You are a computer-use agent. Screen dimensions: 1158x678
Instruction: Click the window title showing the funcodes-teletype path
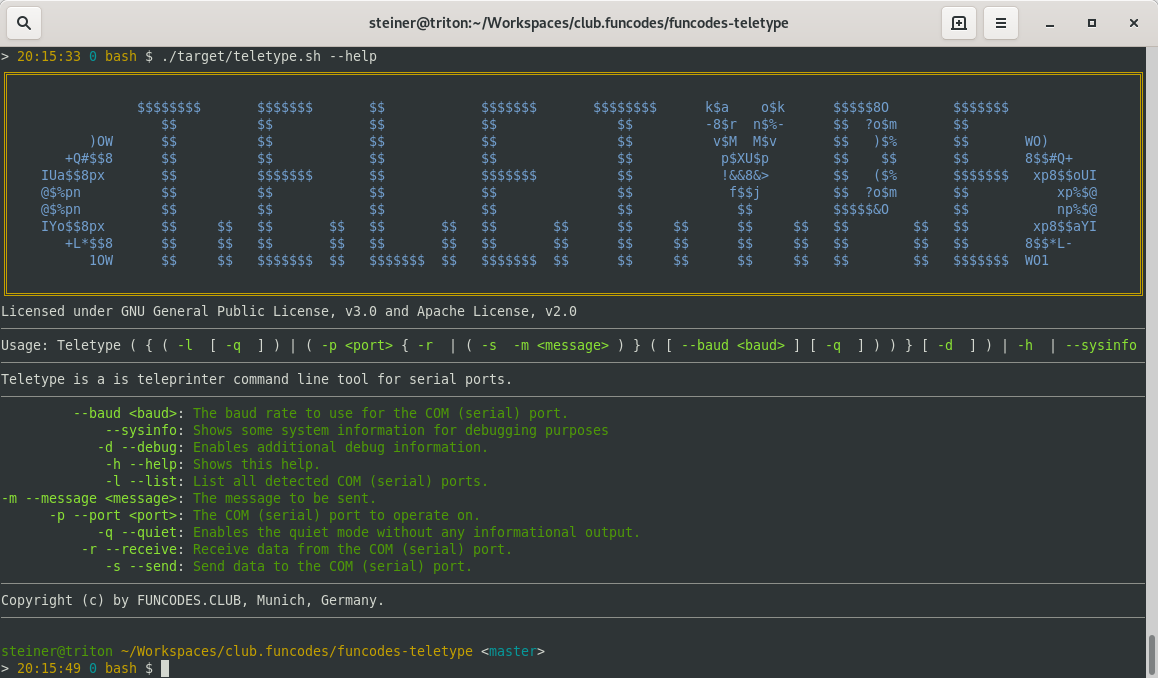click(x=578, y=23)
